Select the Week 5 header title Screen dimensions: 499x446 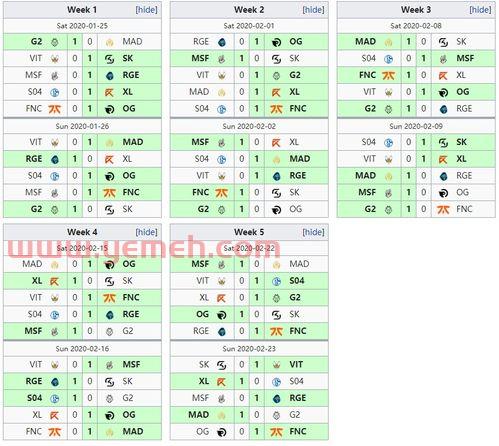click(x=249, y=232)
